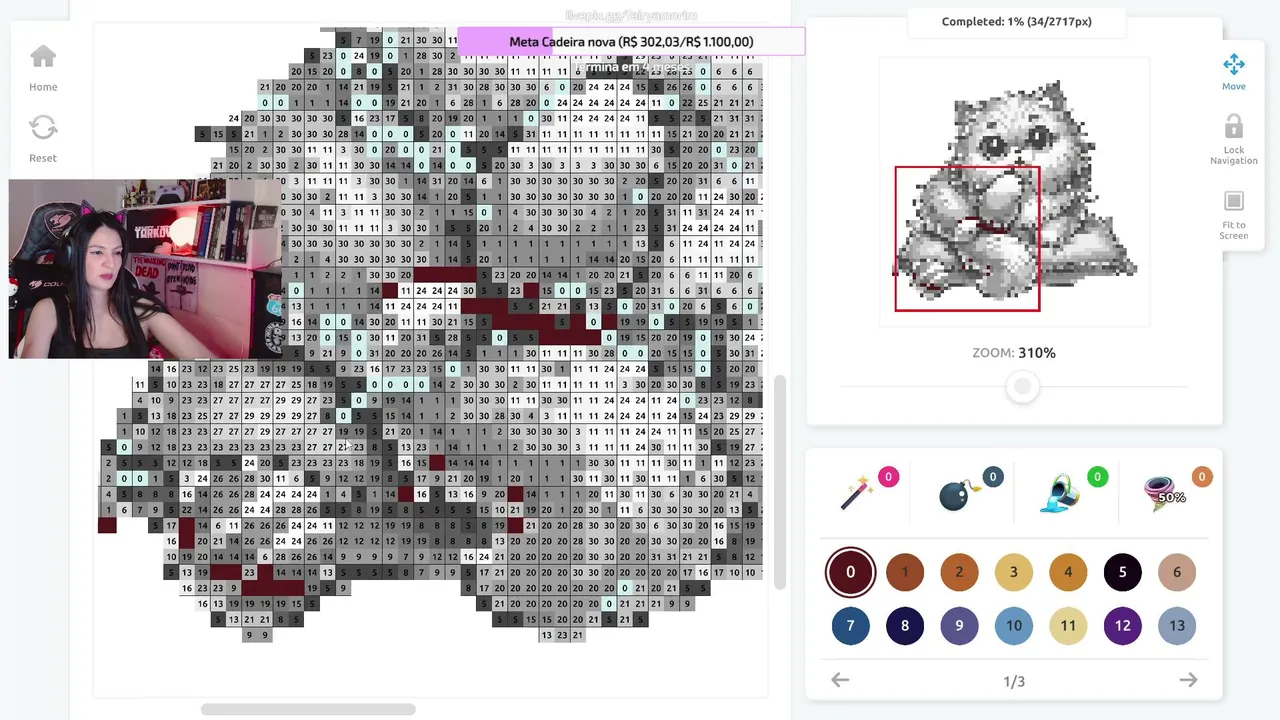1280x720 pixels.
Task: Select color swatch 0
Action: (850, 572)
